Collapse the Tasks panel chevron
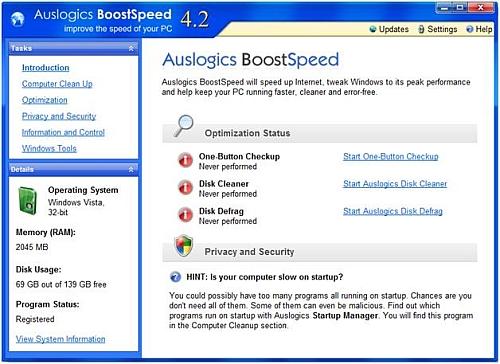Screen dimensions: 500x364 (131, 48)
